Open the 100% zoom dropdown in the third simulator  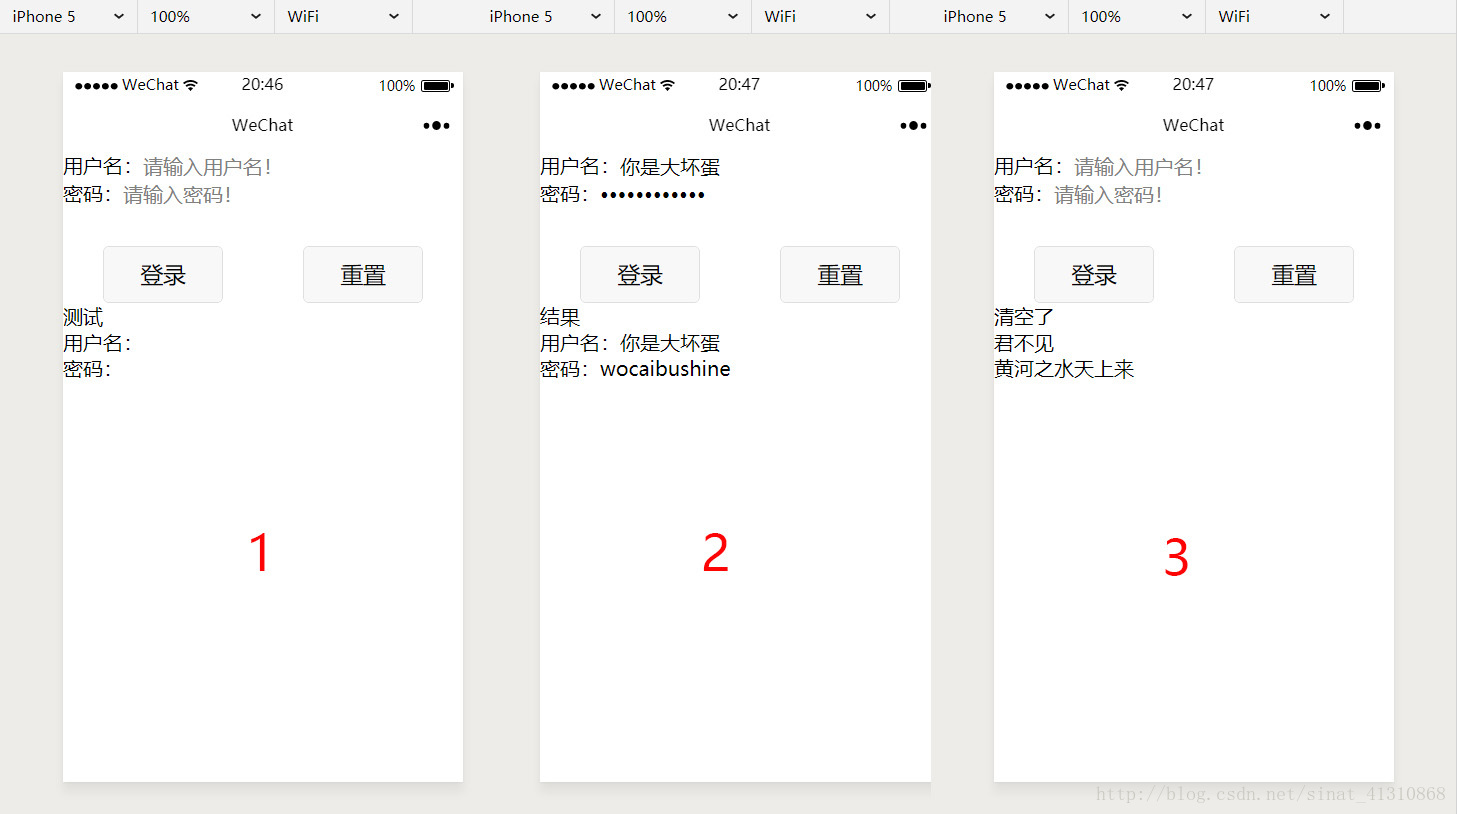coord(1137,16)
